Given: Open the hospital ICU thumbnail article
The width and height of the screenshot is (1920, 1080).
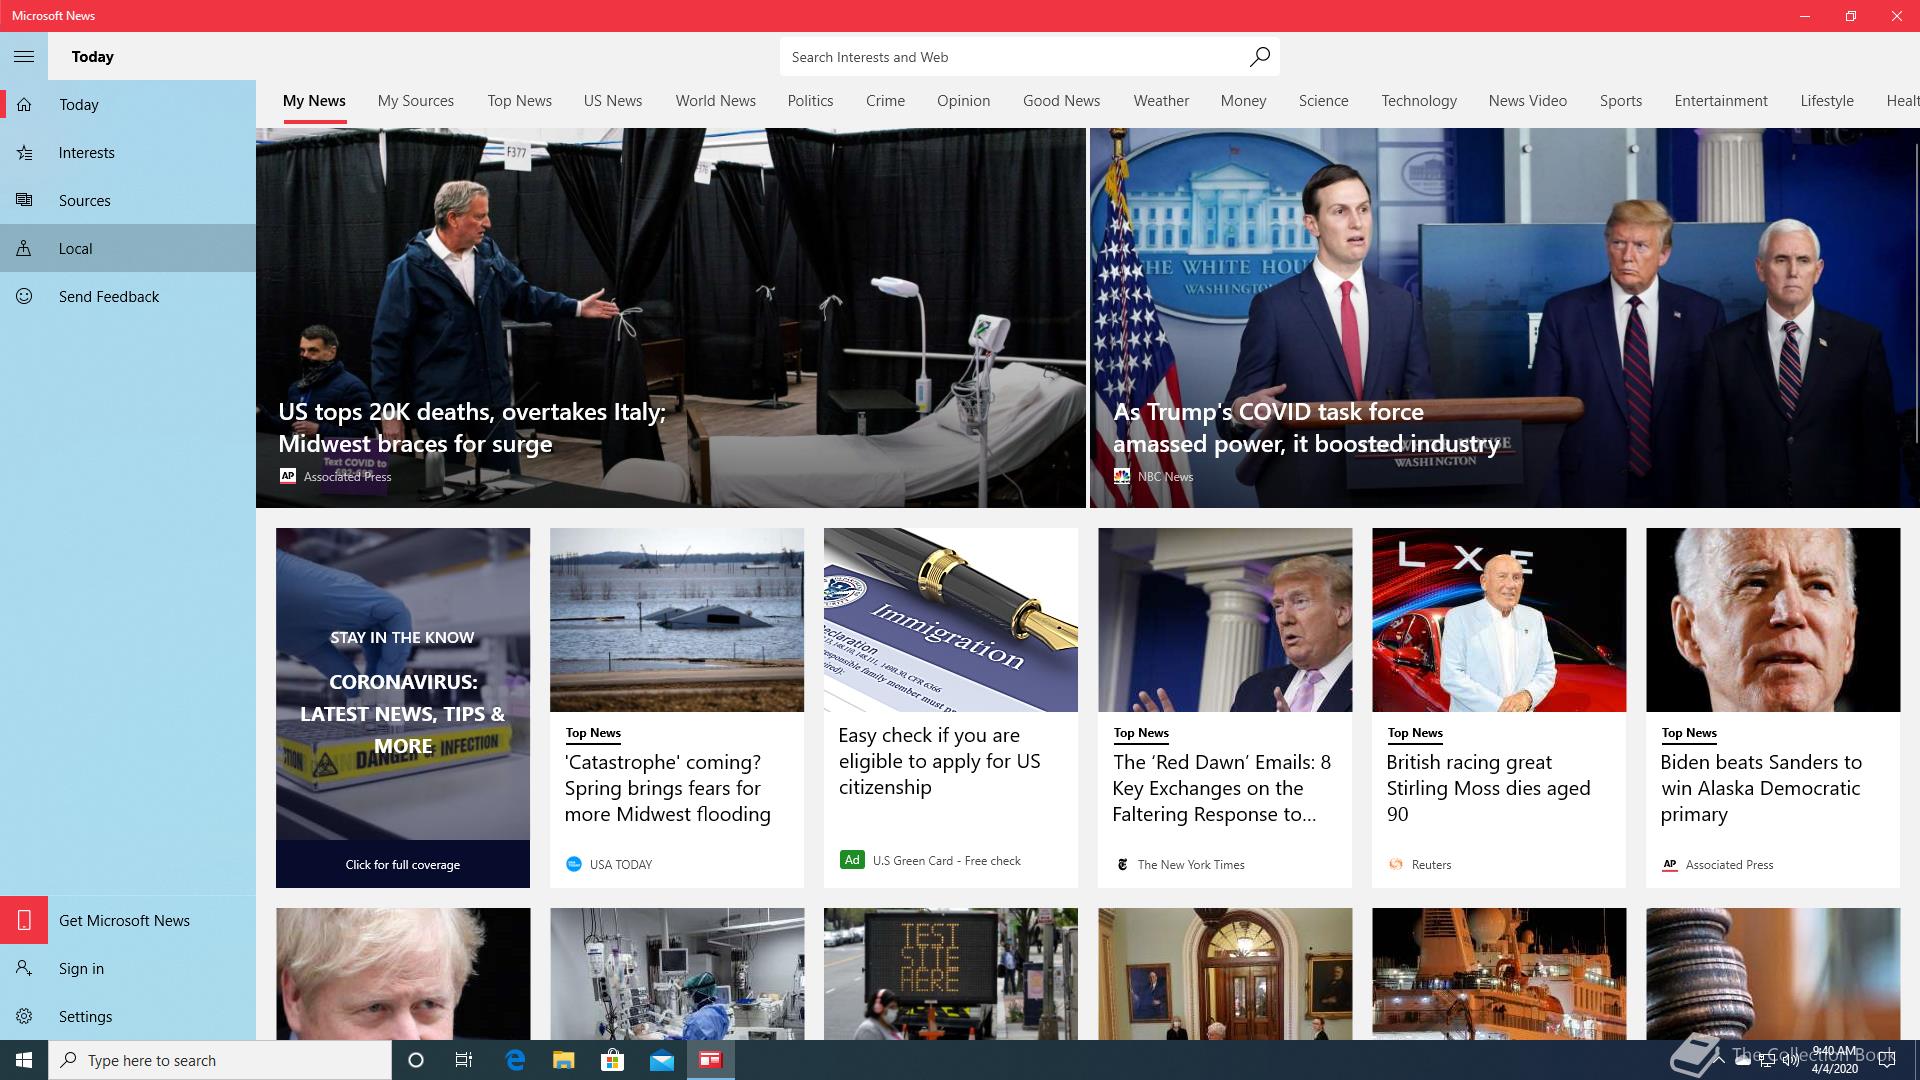Looking at the screenshot, I should pos(677,973).
